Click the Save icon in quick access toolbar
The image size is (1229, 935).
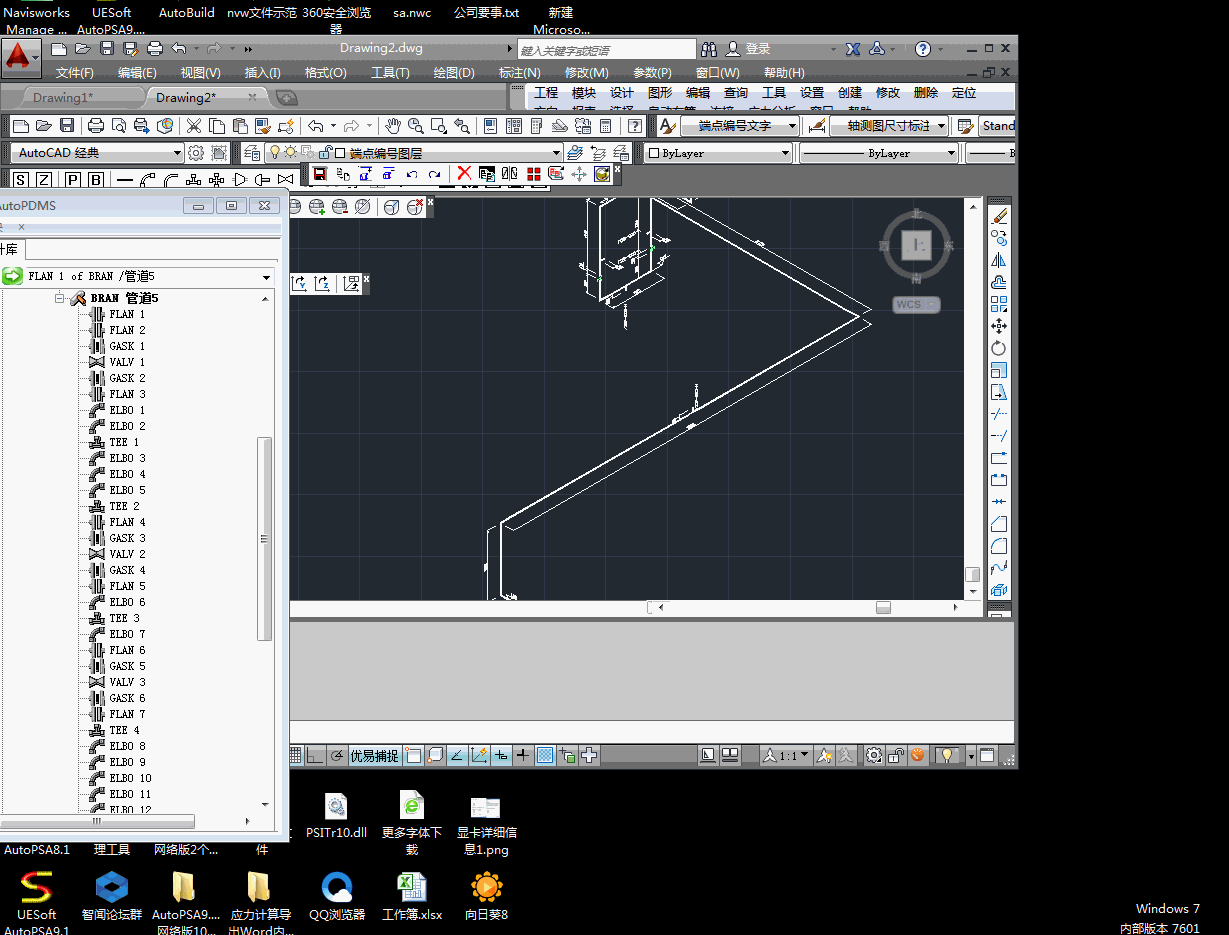(x=106, y=48)
